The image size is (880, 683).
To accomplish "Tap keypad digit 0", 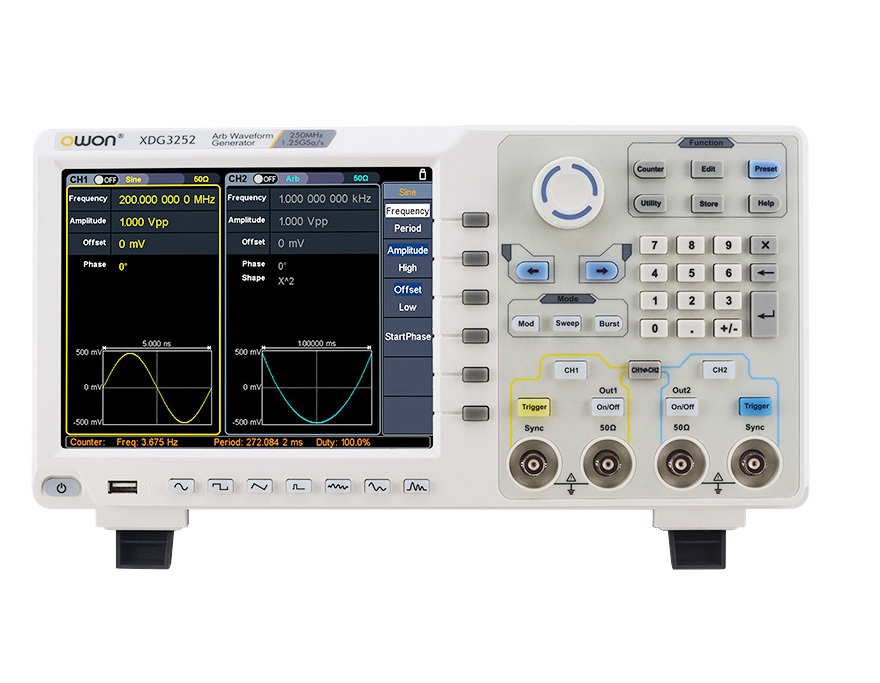I will pyautogui.click(x=654, y=328).
